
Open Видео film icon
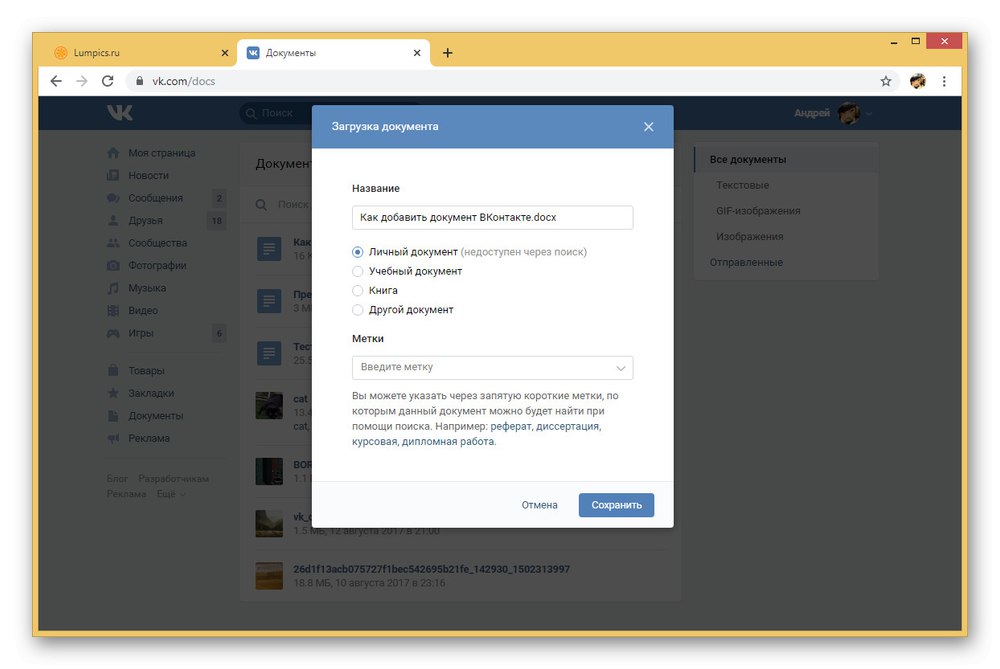(x=113, y=311)
